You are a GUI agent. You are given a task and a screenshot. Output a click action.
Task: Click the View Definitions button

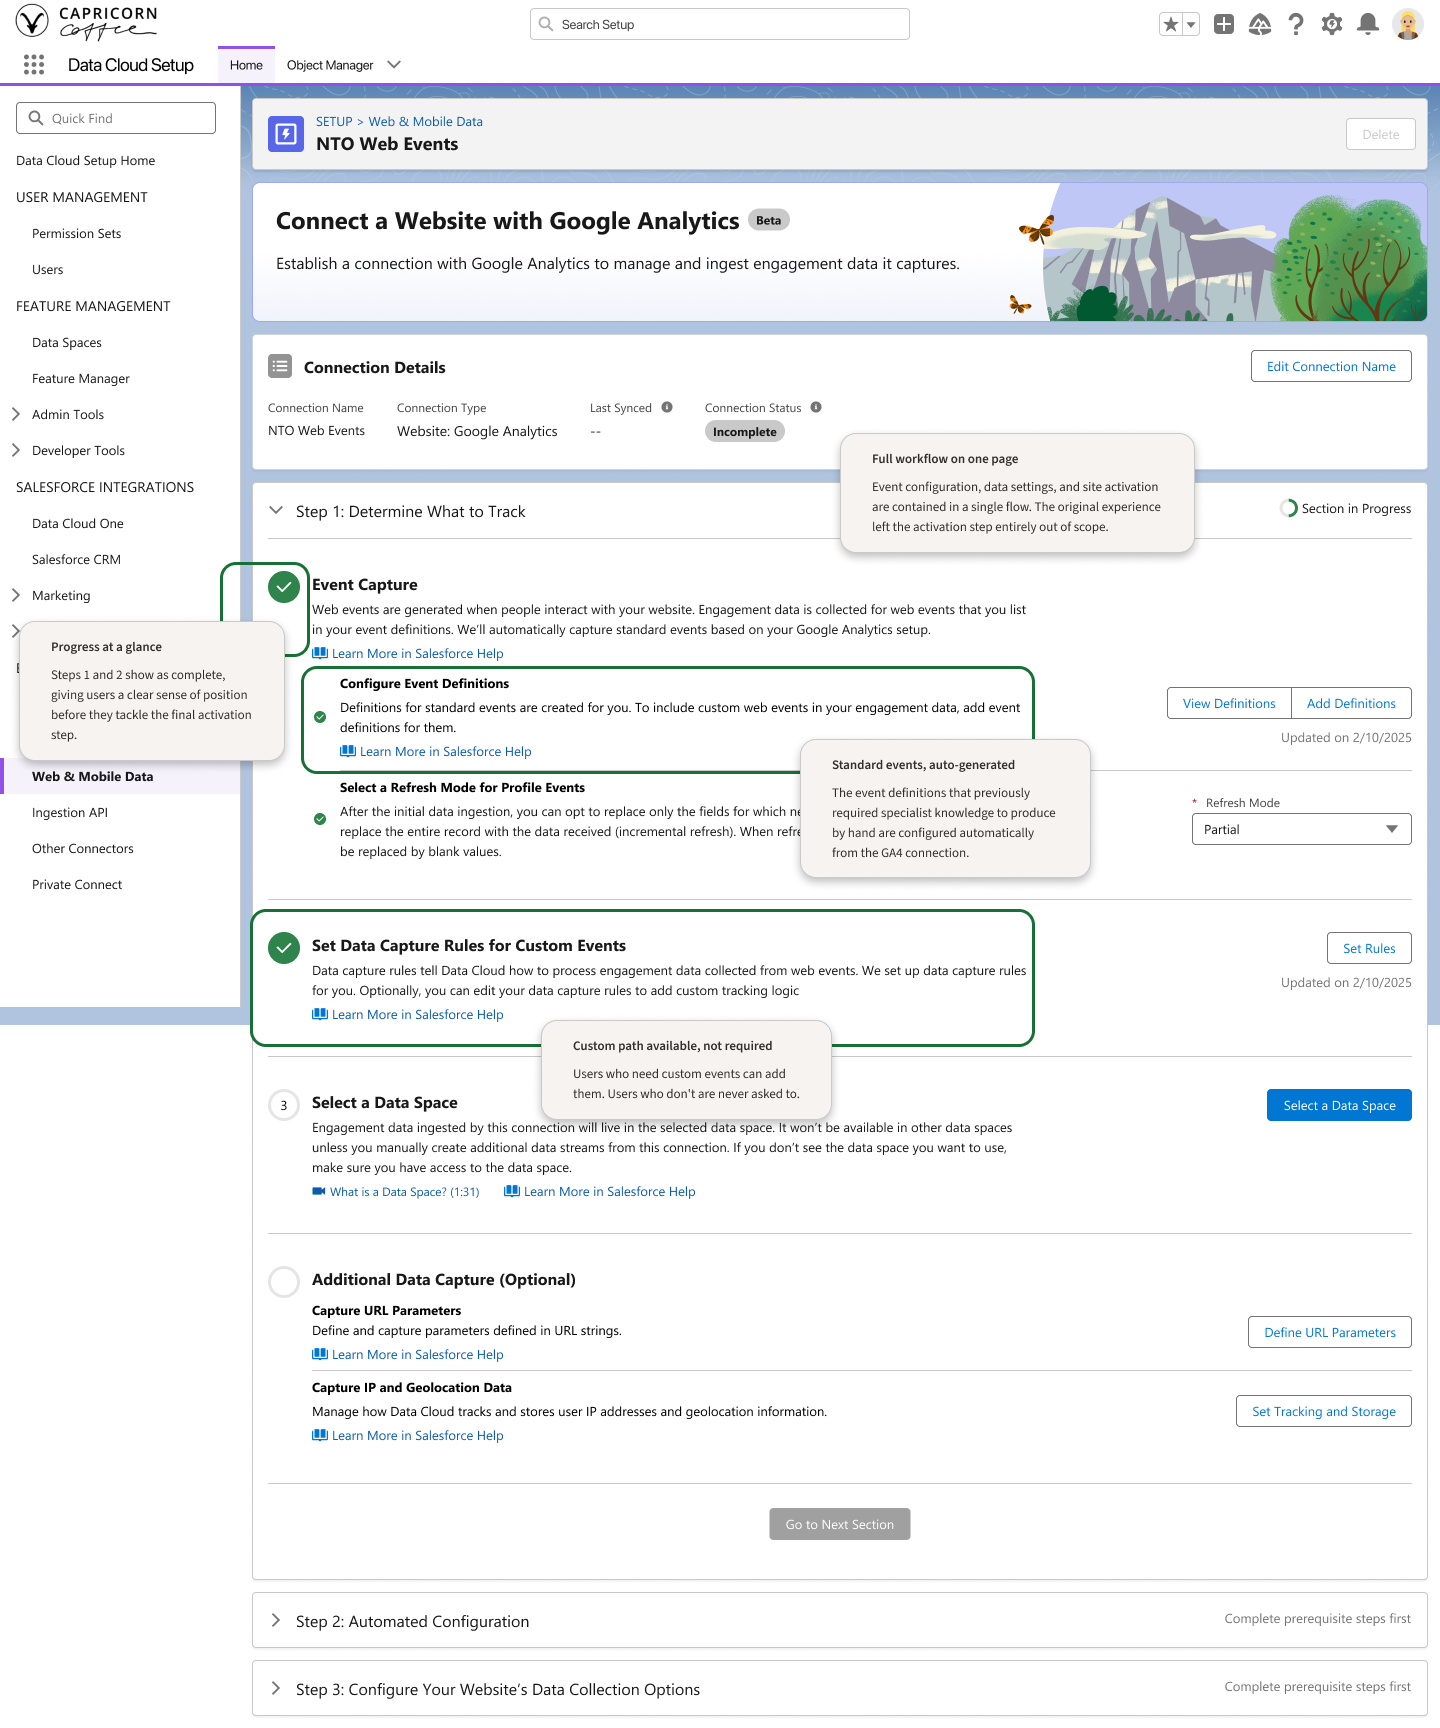1229,703
